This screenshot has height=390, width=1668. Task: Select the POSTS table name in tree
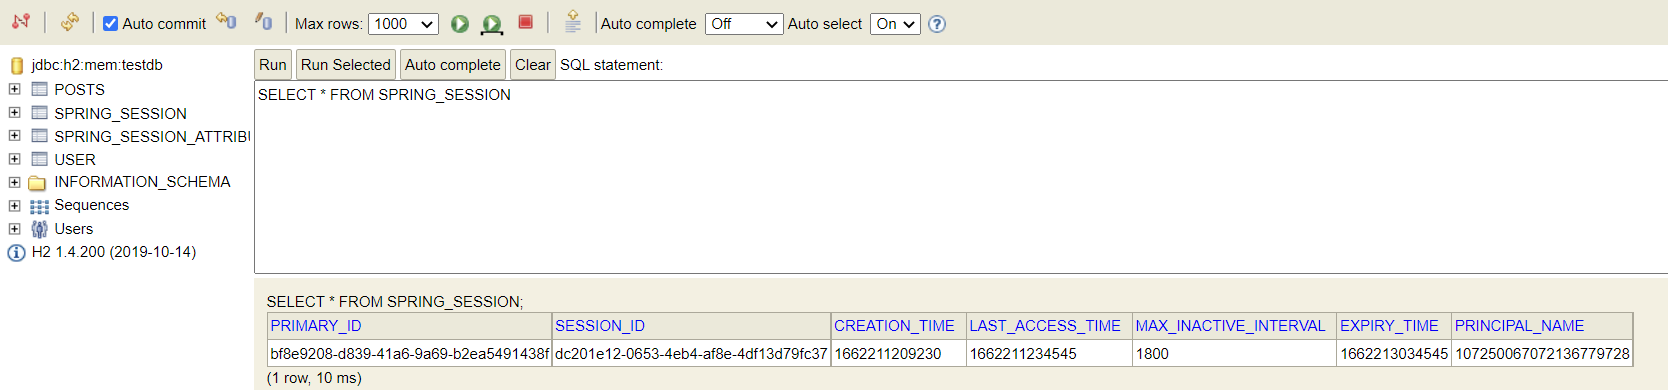pos(79,90)
